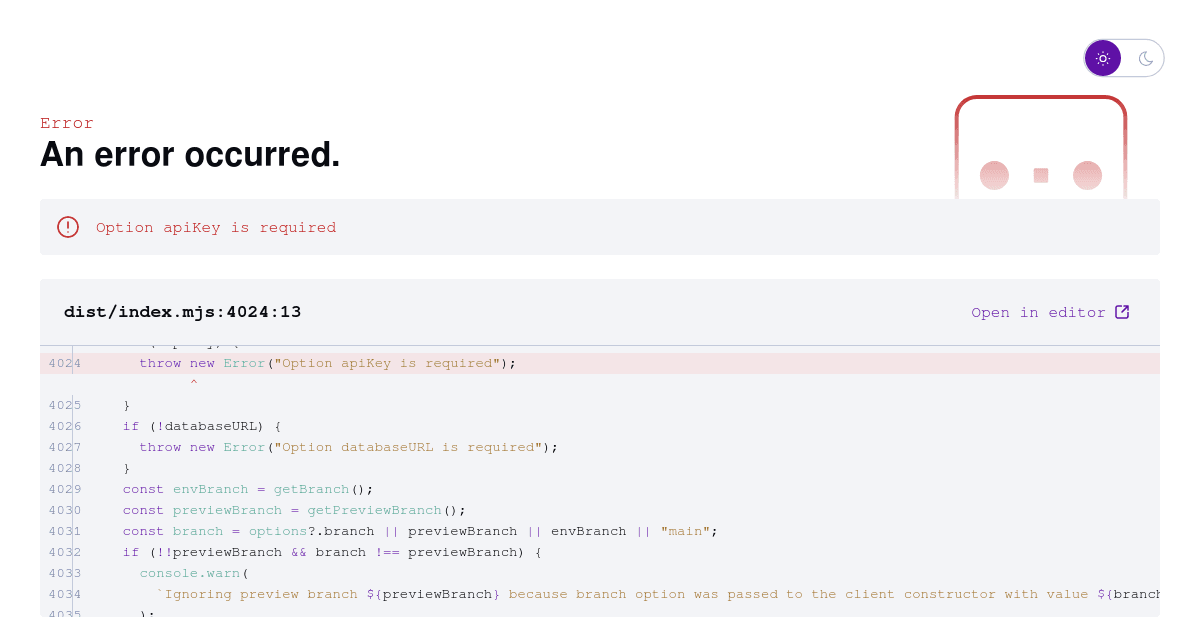Click the 'const envBranch = getBranch();' line

[248, 489]
